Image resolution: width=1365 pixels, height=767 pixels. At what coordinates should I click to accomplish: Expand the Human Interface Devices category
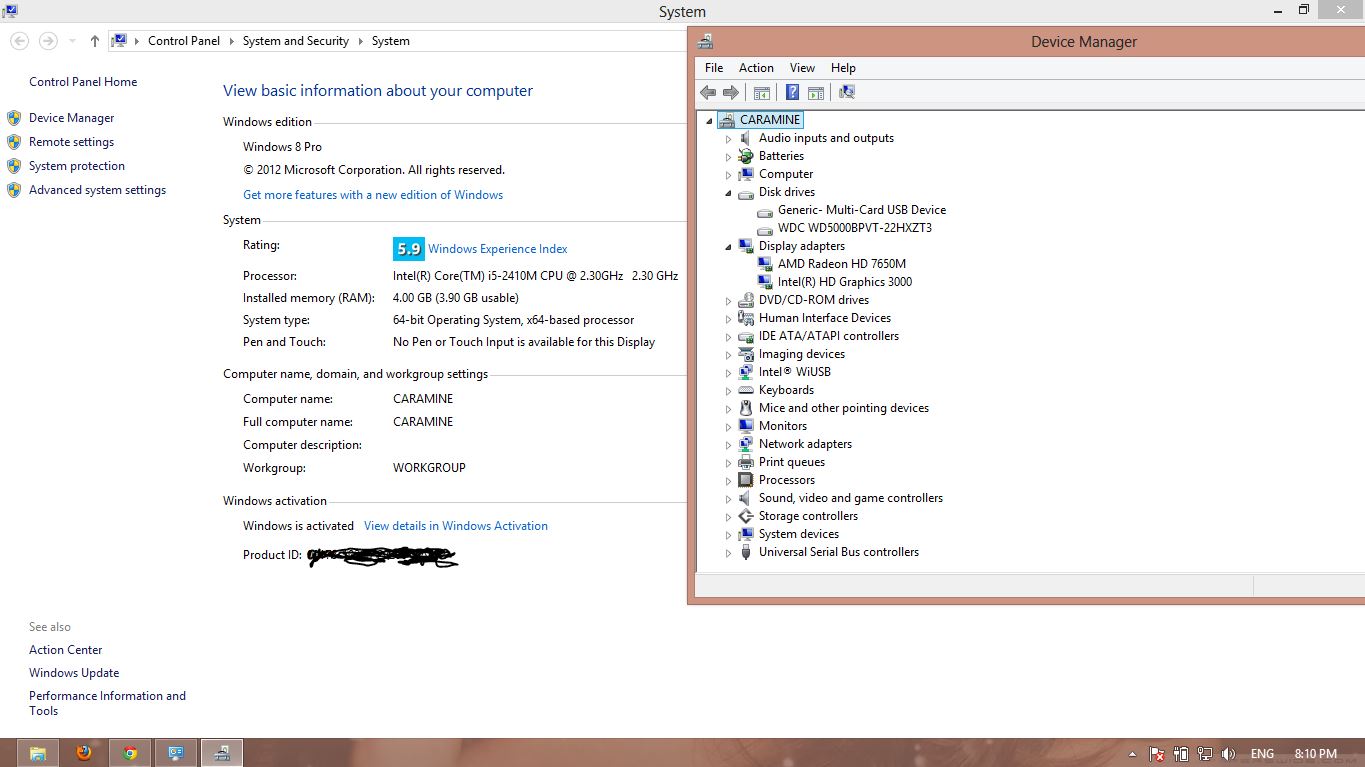coord(729,319)
